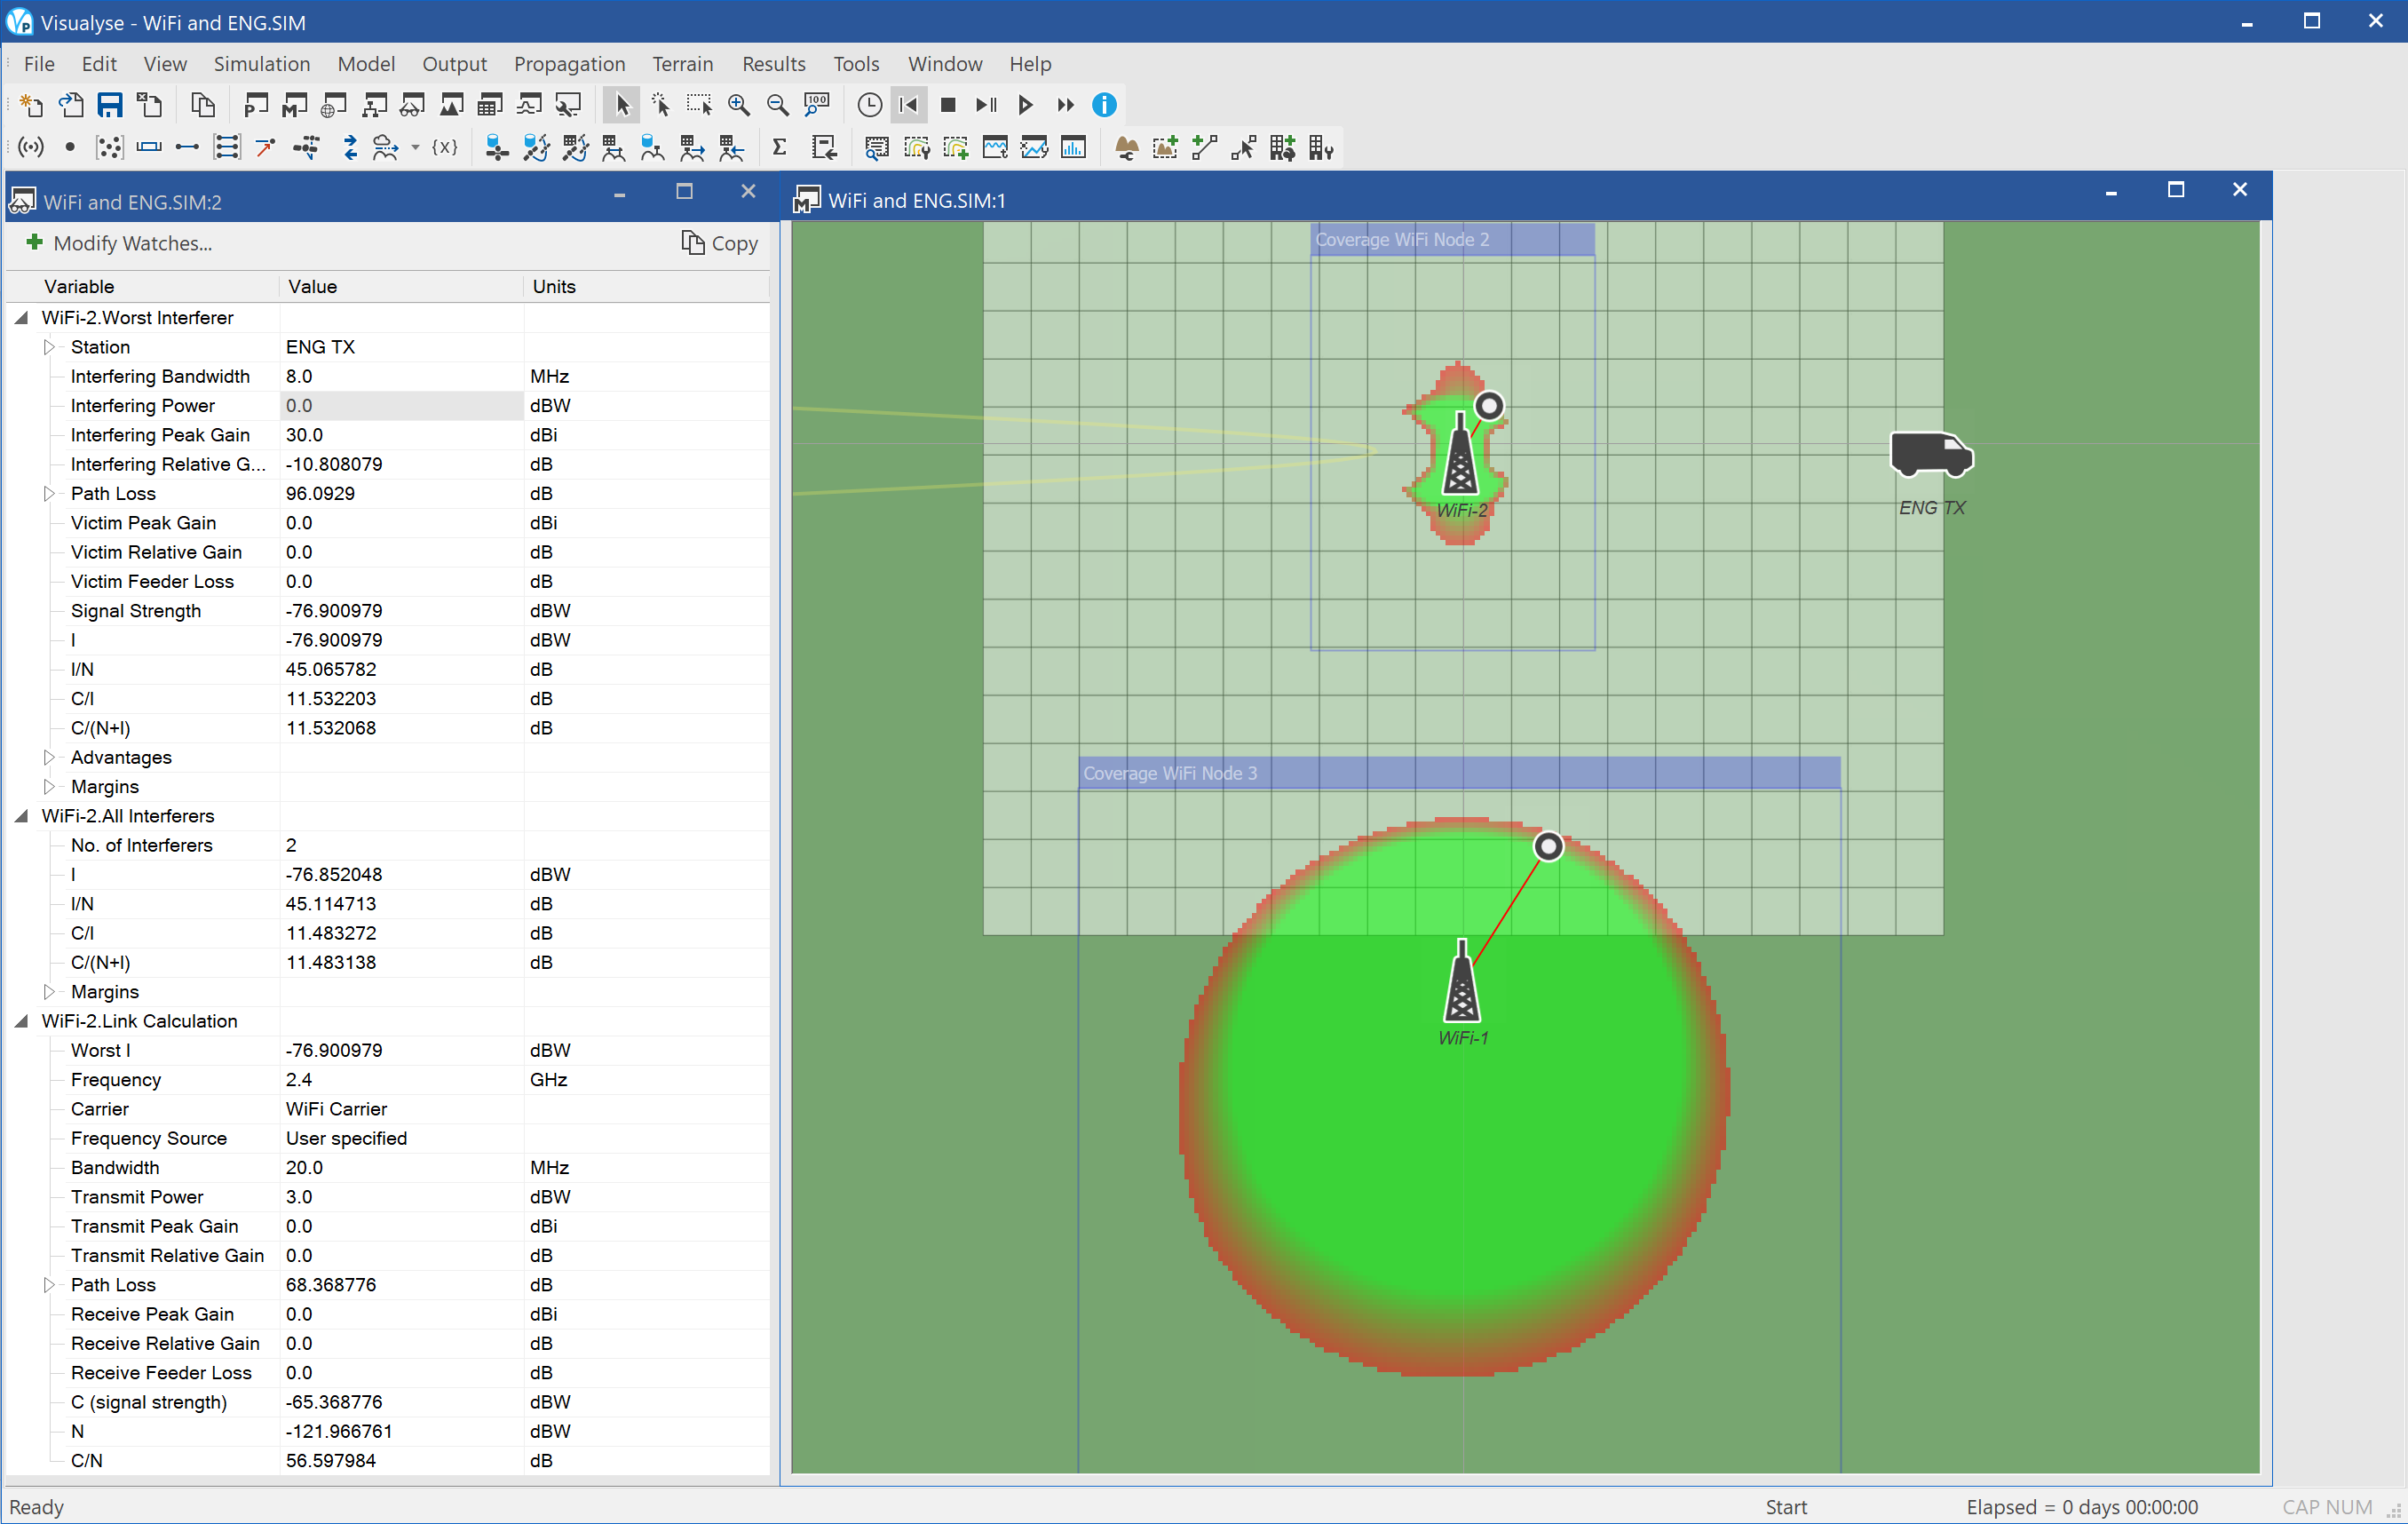Click the blue information icon
The height and width of the screenshot is (1524, 2408).
(1104, 105)
